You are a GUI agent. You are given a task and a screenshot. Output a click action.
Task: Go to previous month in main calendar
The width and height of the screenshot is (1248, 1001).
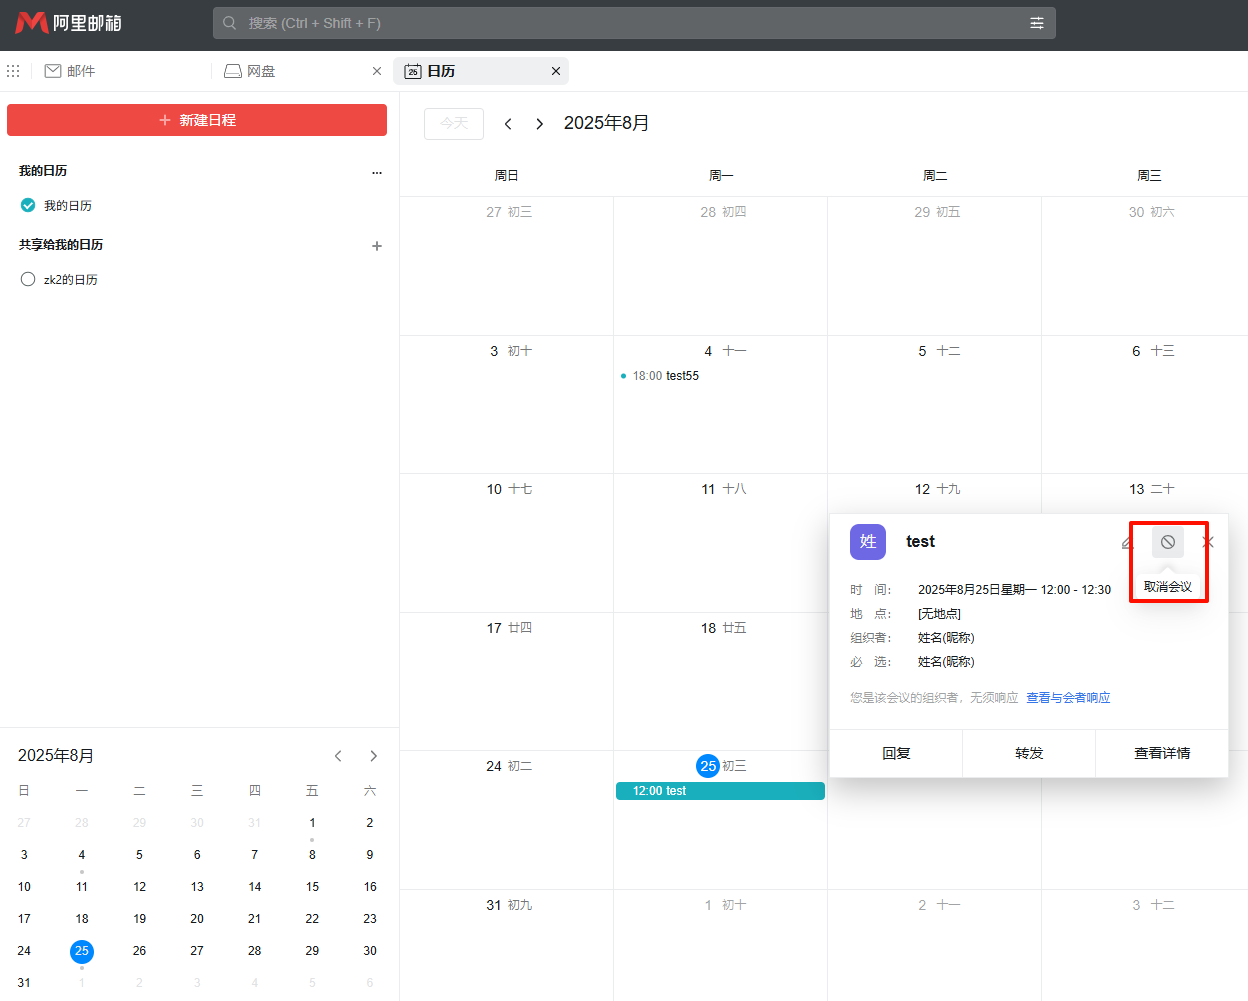pyautogui.click(x=508, y=124)
